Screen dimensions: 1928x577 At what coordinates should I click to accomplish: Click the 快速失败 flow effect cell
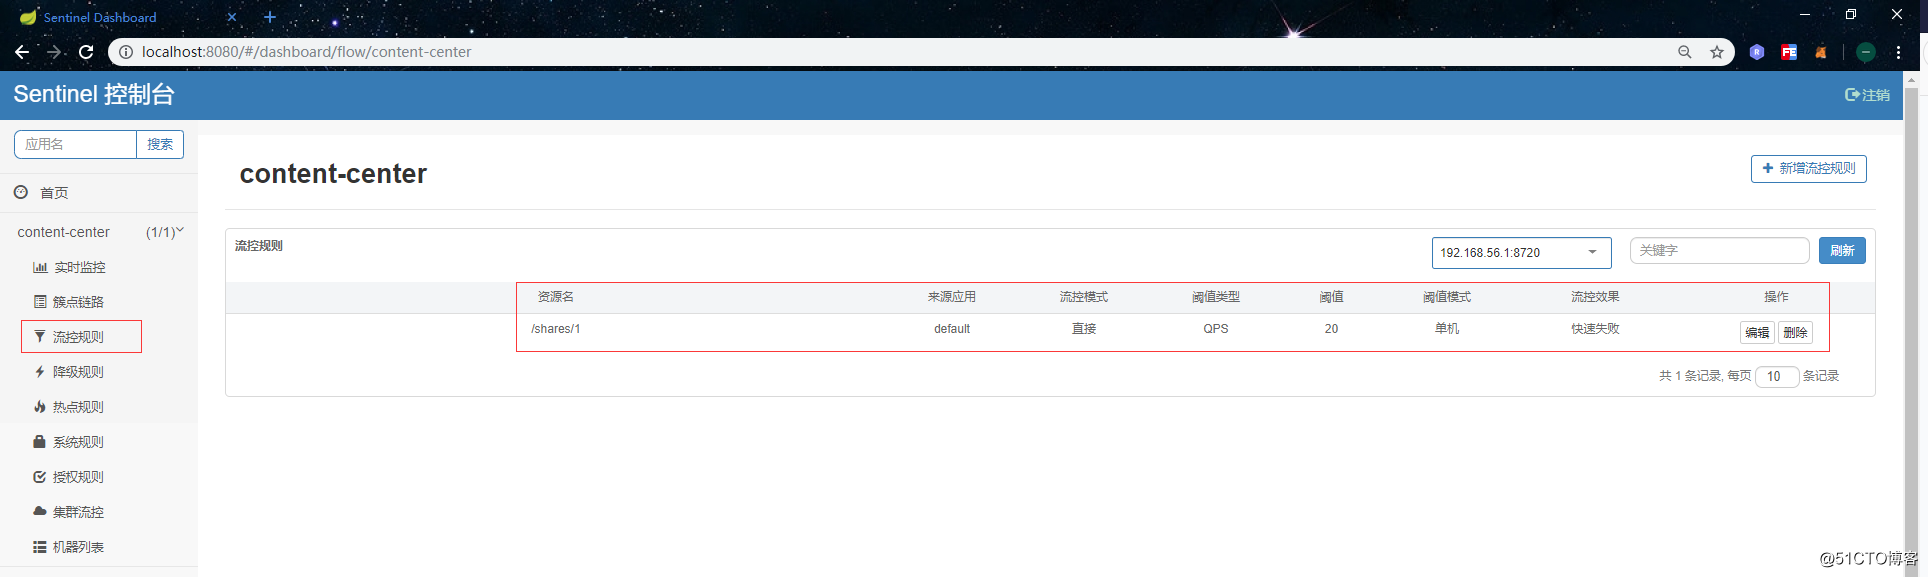tap(1595, 329)
